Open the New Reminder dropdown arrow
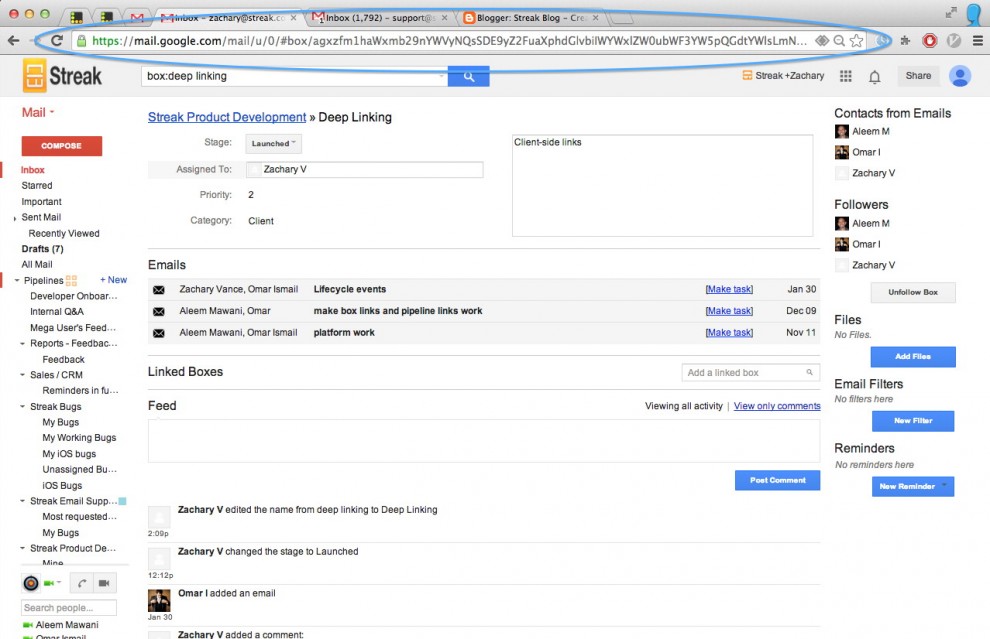The image size is (990, 639). 945,486
